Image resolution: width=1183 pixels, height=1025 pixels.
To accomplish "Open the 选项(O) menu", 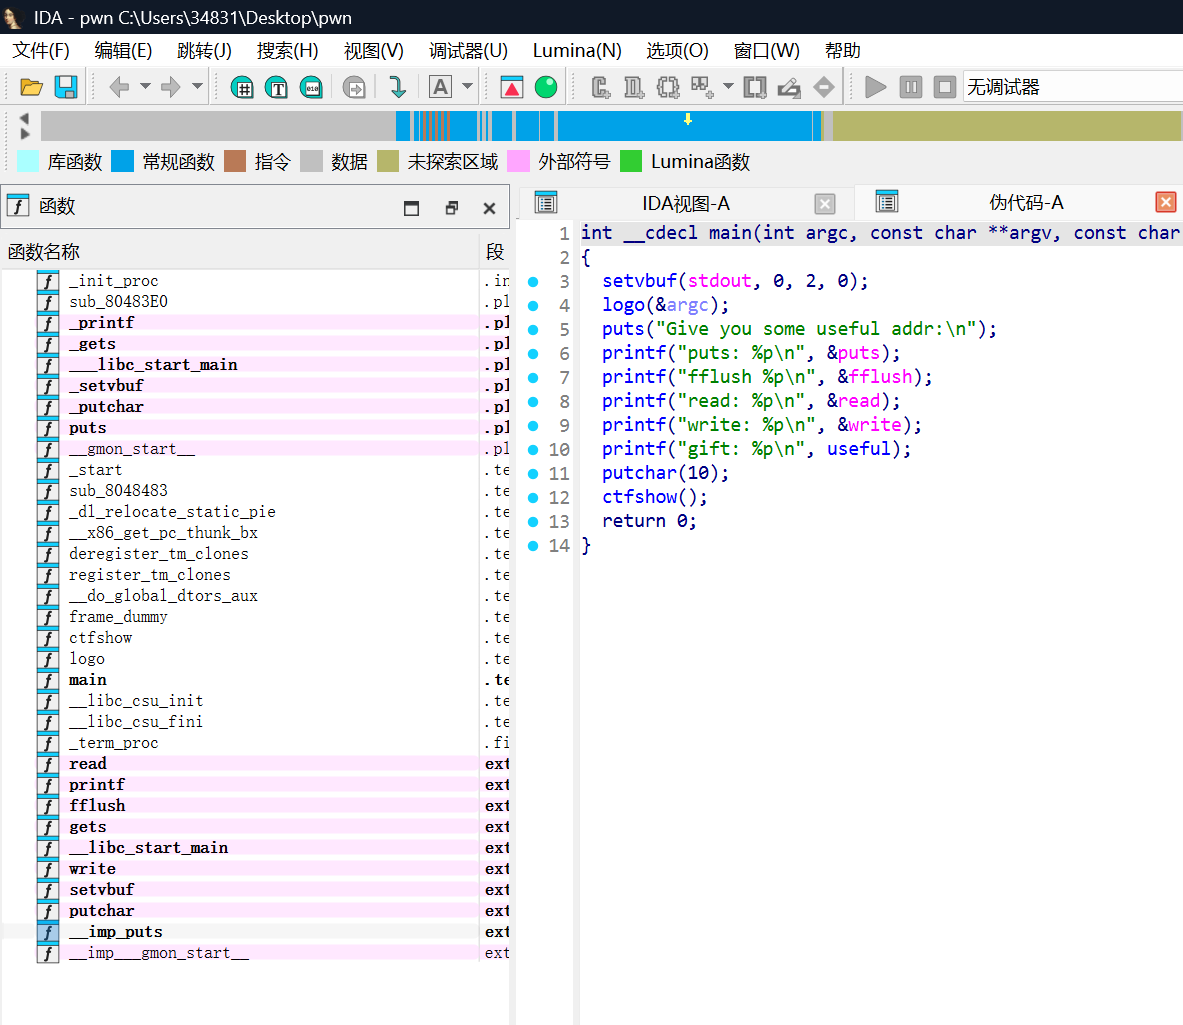I will coord(678,51).
